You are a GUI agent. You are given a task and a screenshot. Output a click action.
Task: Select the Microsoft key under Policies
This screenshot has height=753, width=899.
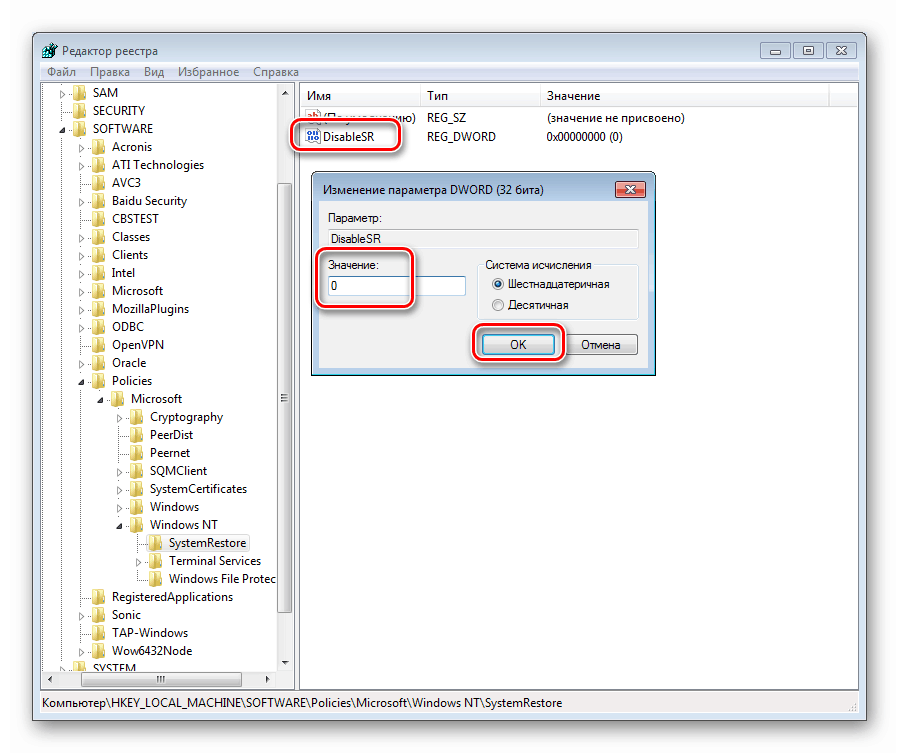click(x=156, y=399)
